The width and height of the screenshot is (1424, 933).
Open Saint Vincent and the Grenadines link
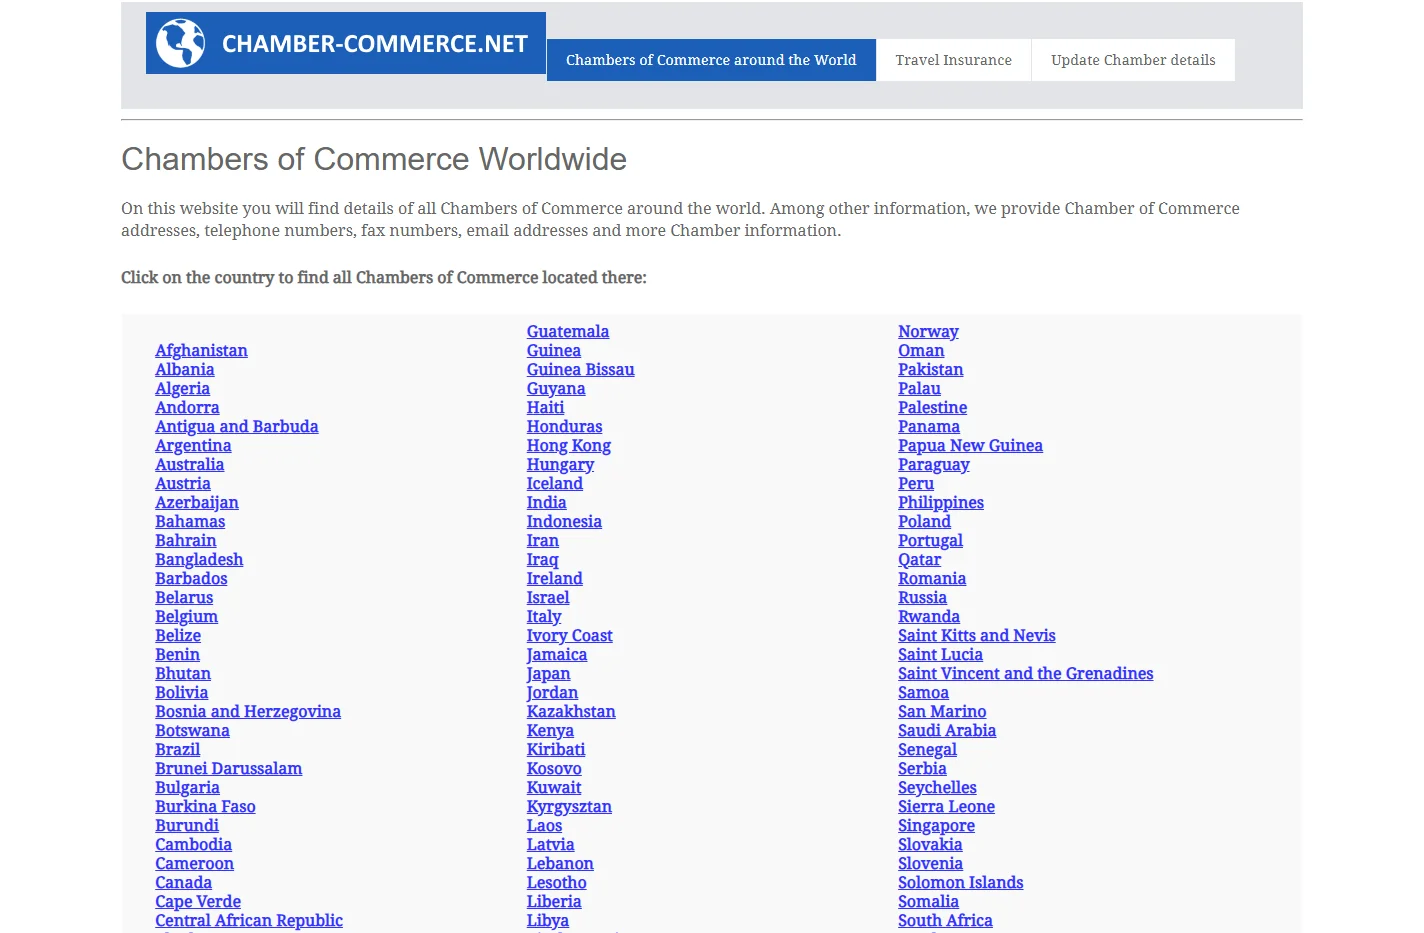coord(1025,673)
